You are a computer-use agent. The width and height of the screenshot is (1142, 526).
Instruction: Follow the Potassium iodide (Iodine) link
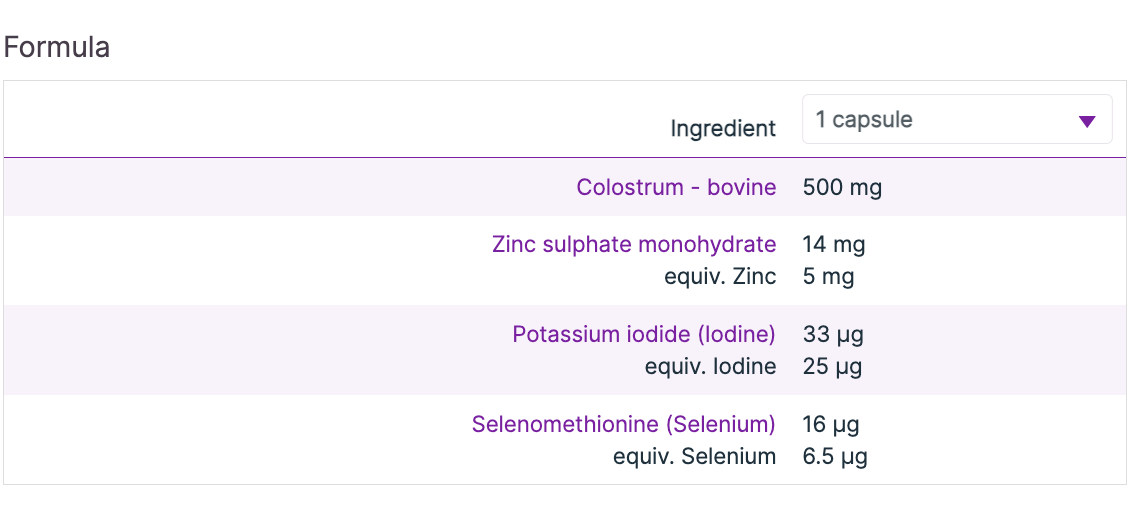[x=644, y=334]
